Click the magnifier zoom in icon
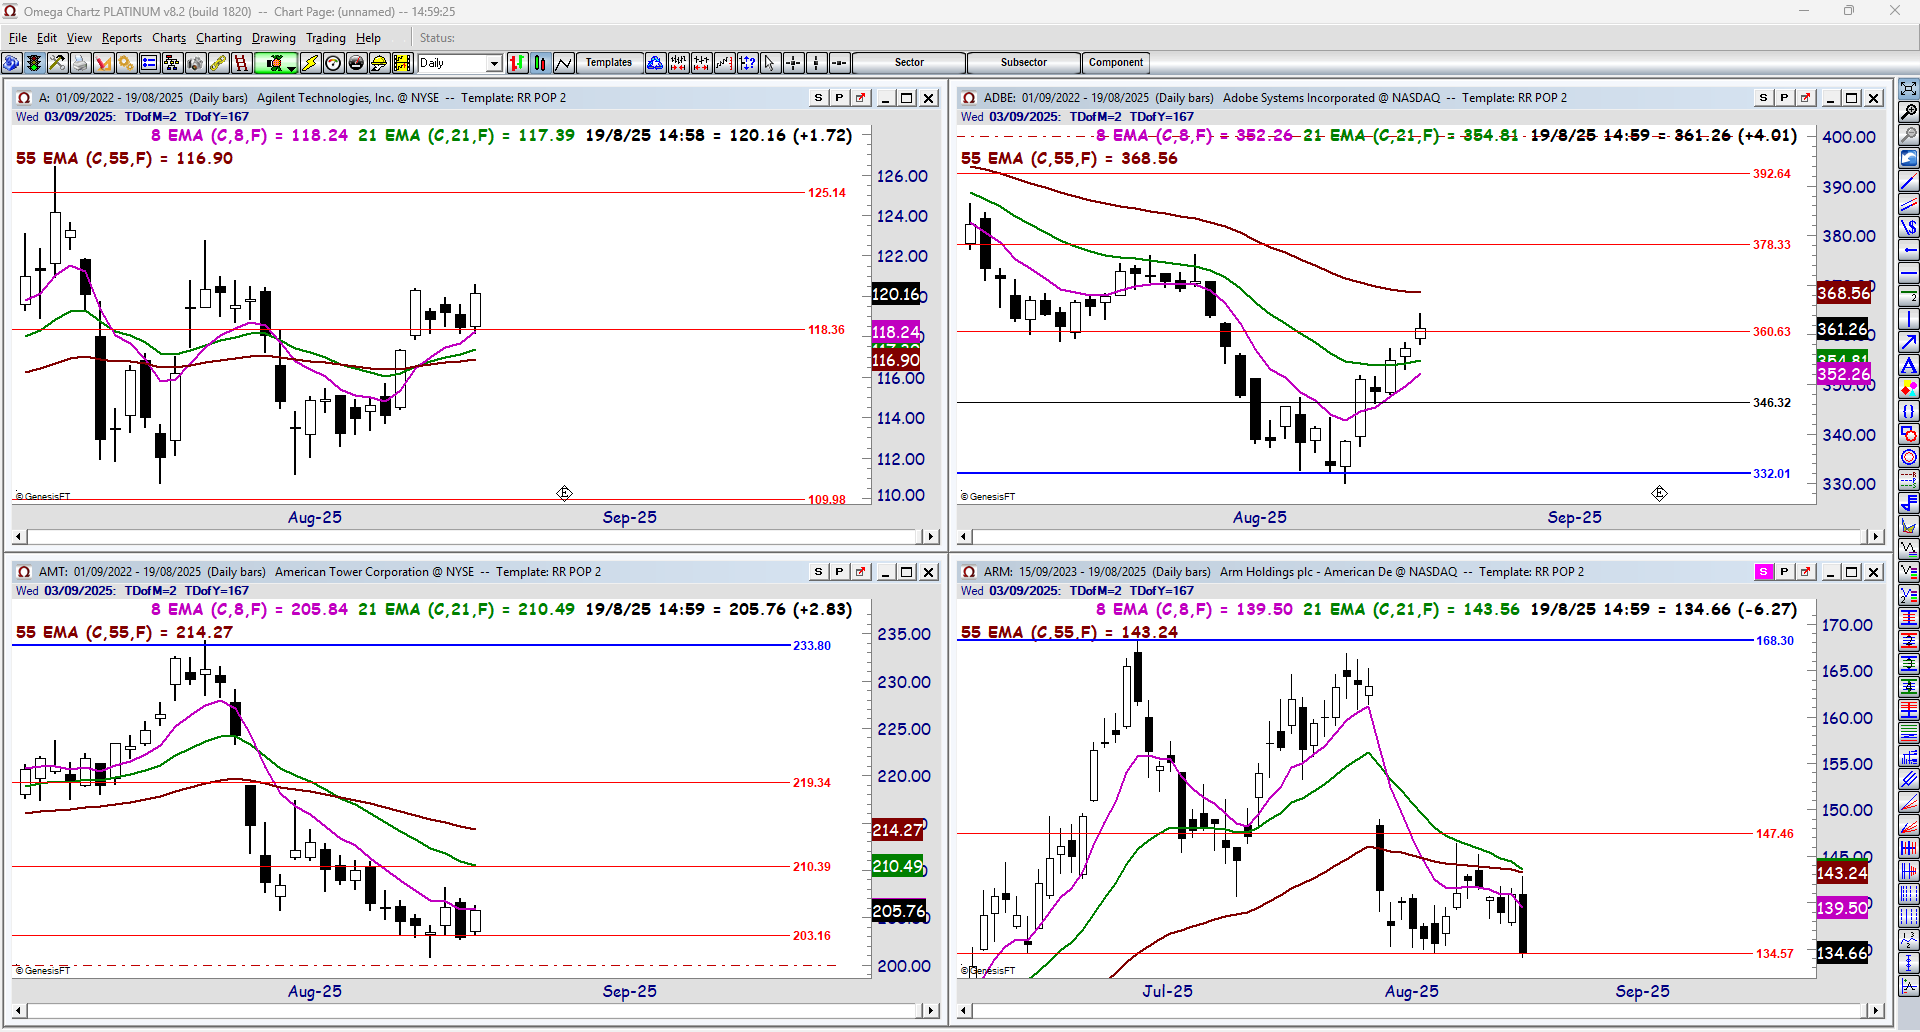This screenshot has width=1920, height=1032. click(1909, 112)
